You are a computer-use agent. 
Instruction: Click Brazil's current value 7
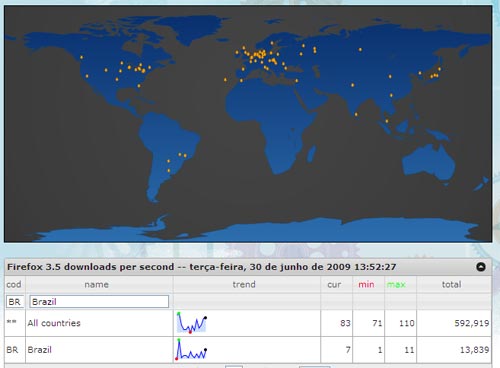(x=348, y=350)
